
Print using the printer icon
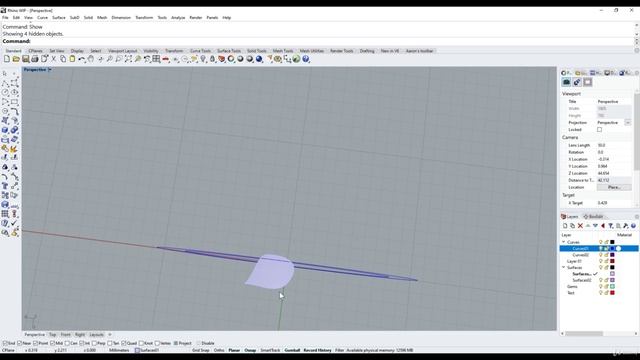35,59
